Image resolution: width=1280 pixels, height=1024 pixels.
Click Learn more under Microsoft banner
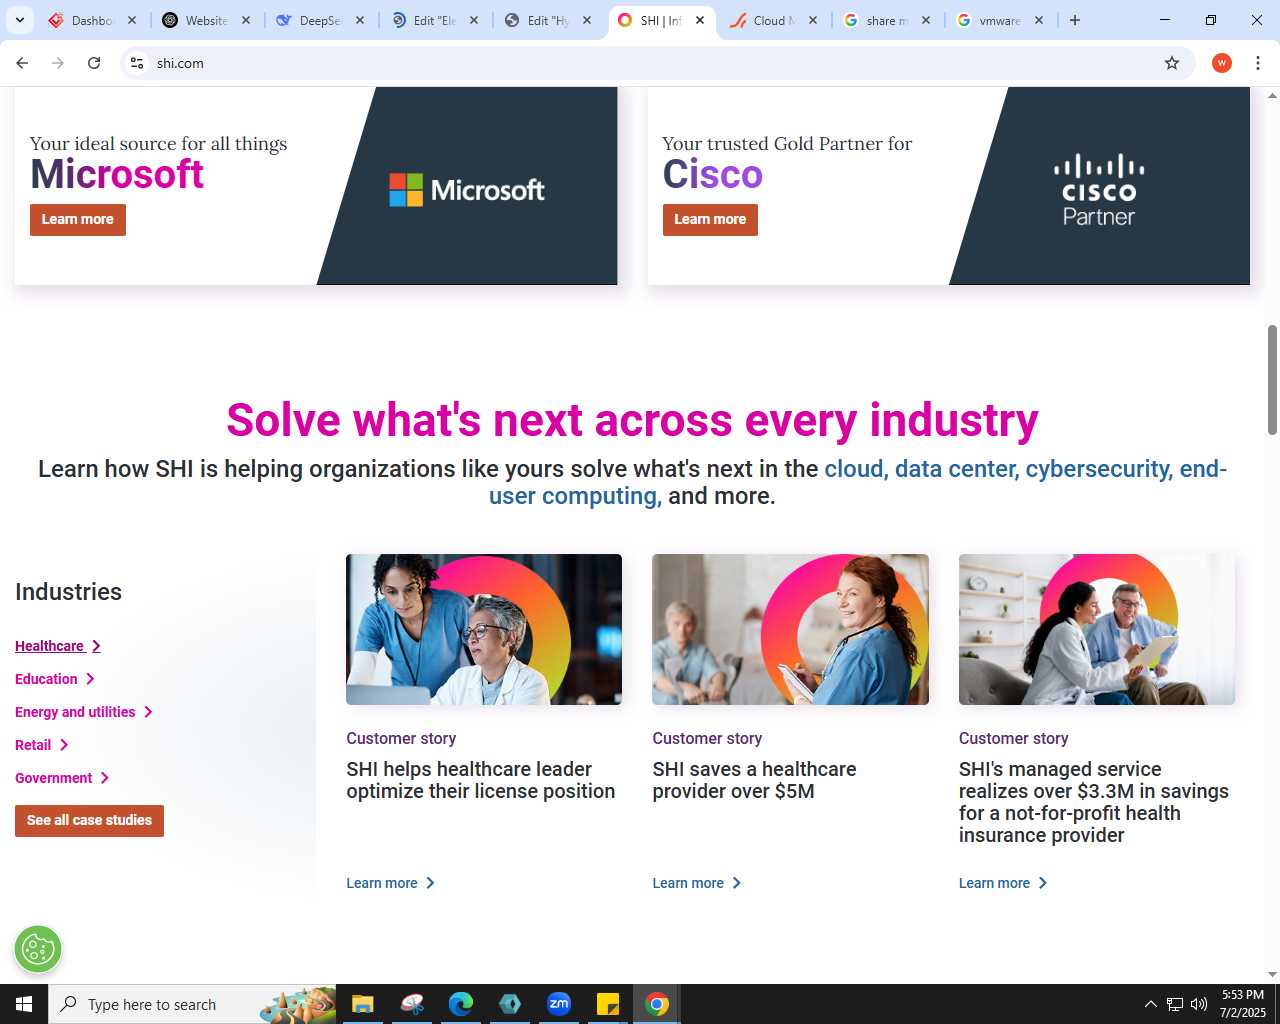[x=78, y=220]
